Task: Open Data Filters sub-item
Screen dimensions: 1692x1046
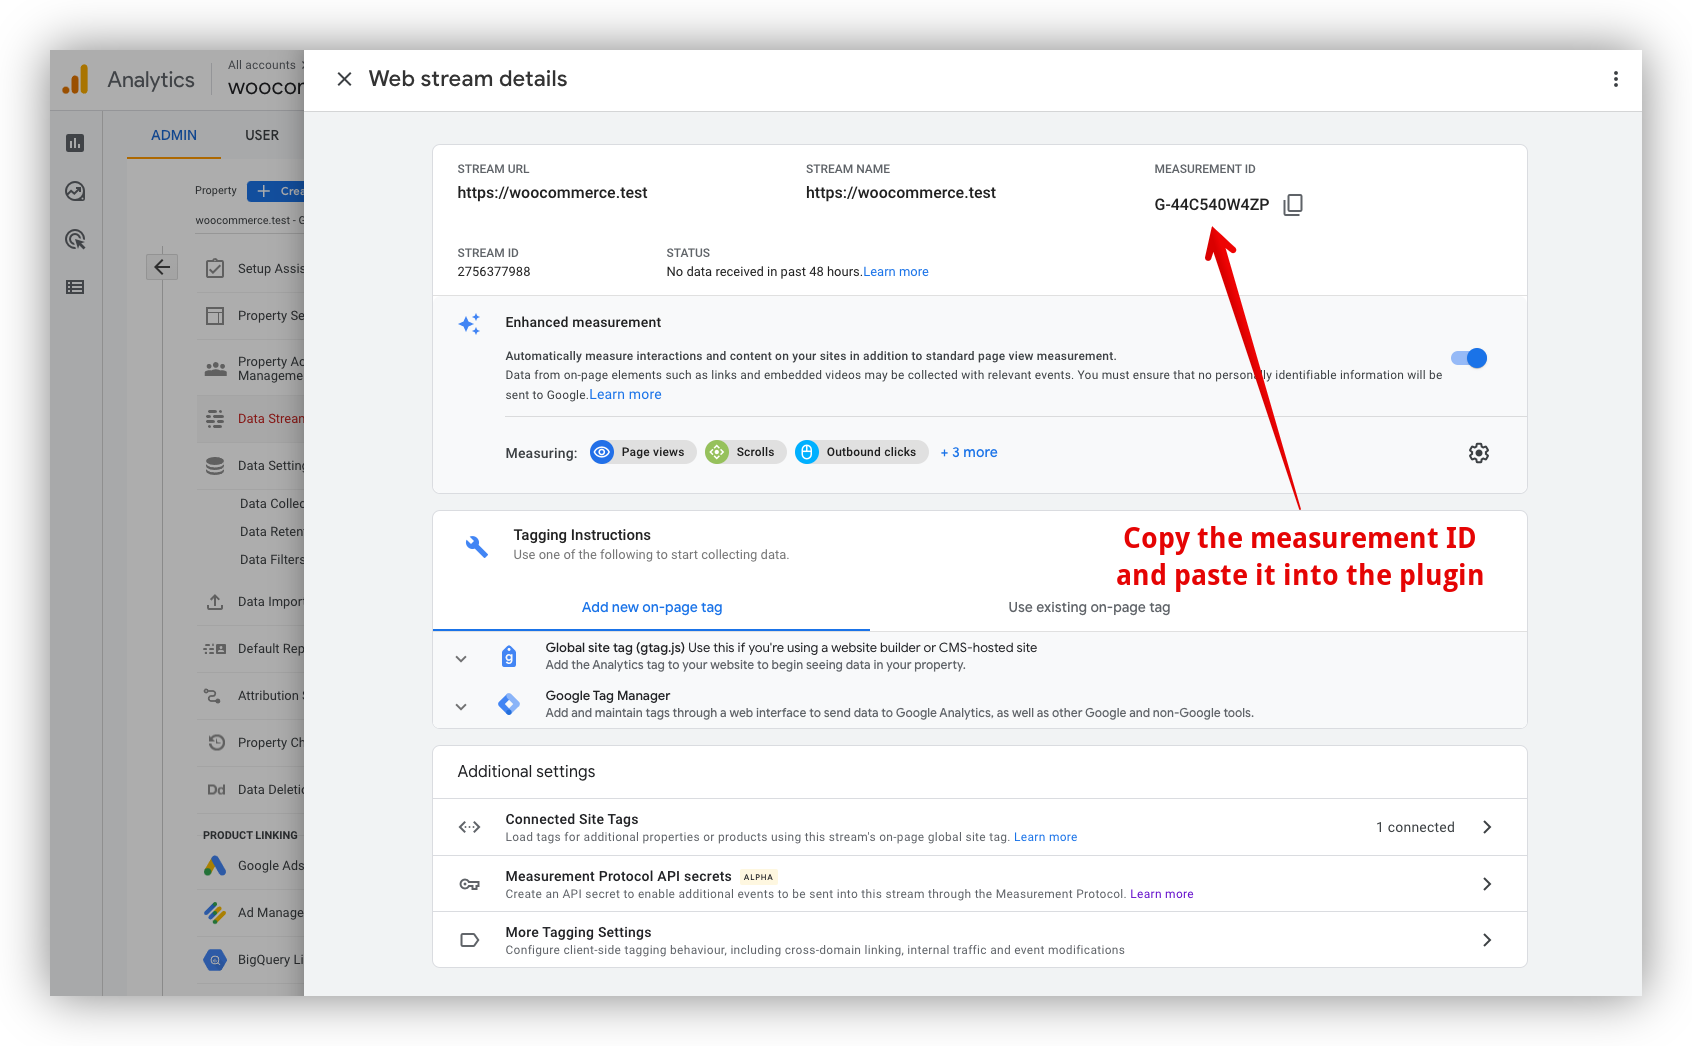Action: pos(271,560)
